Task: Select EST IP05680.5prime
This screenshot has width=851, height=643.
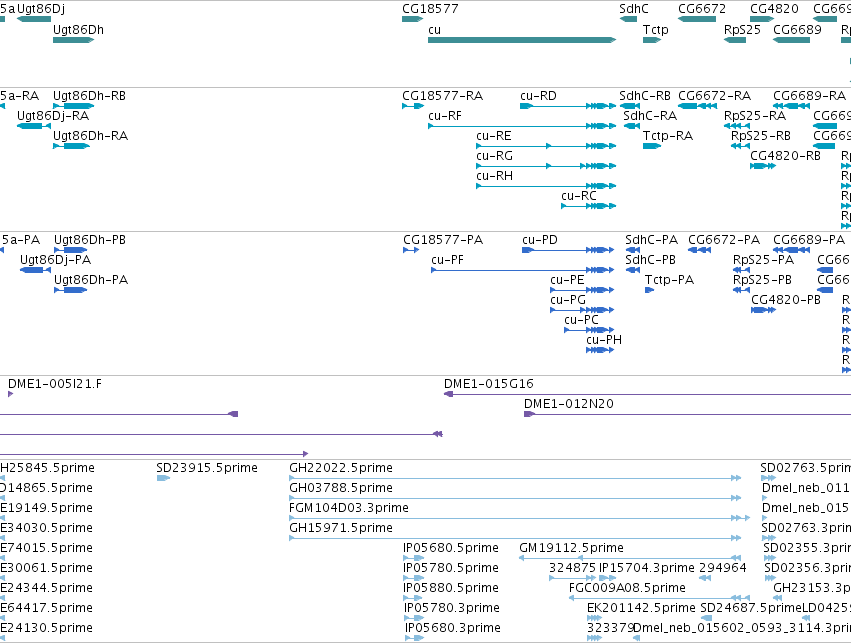Action: (414, 558)
